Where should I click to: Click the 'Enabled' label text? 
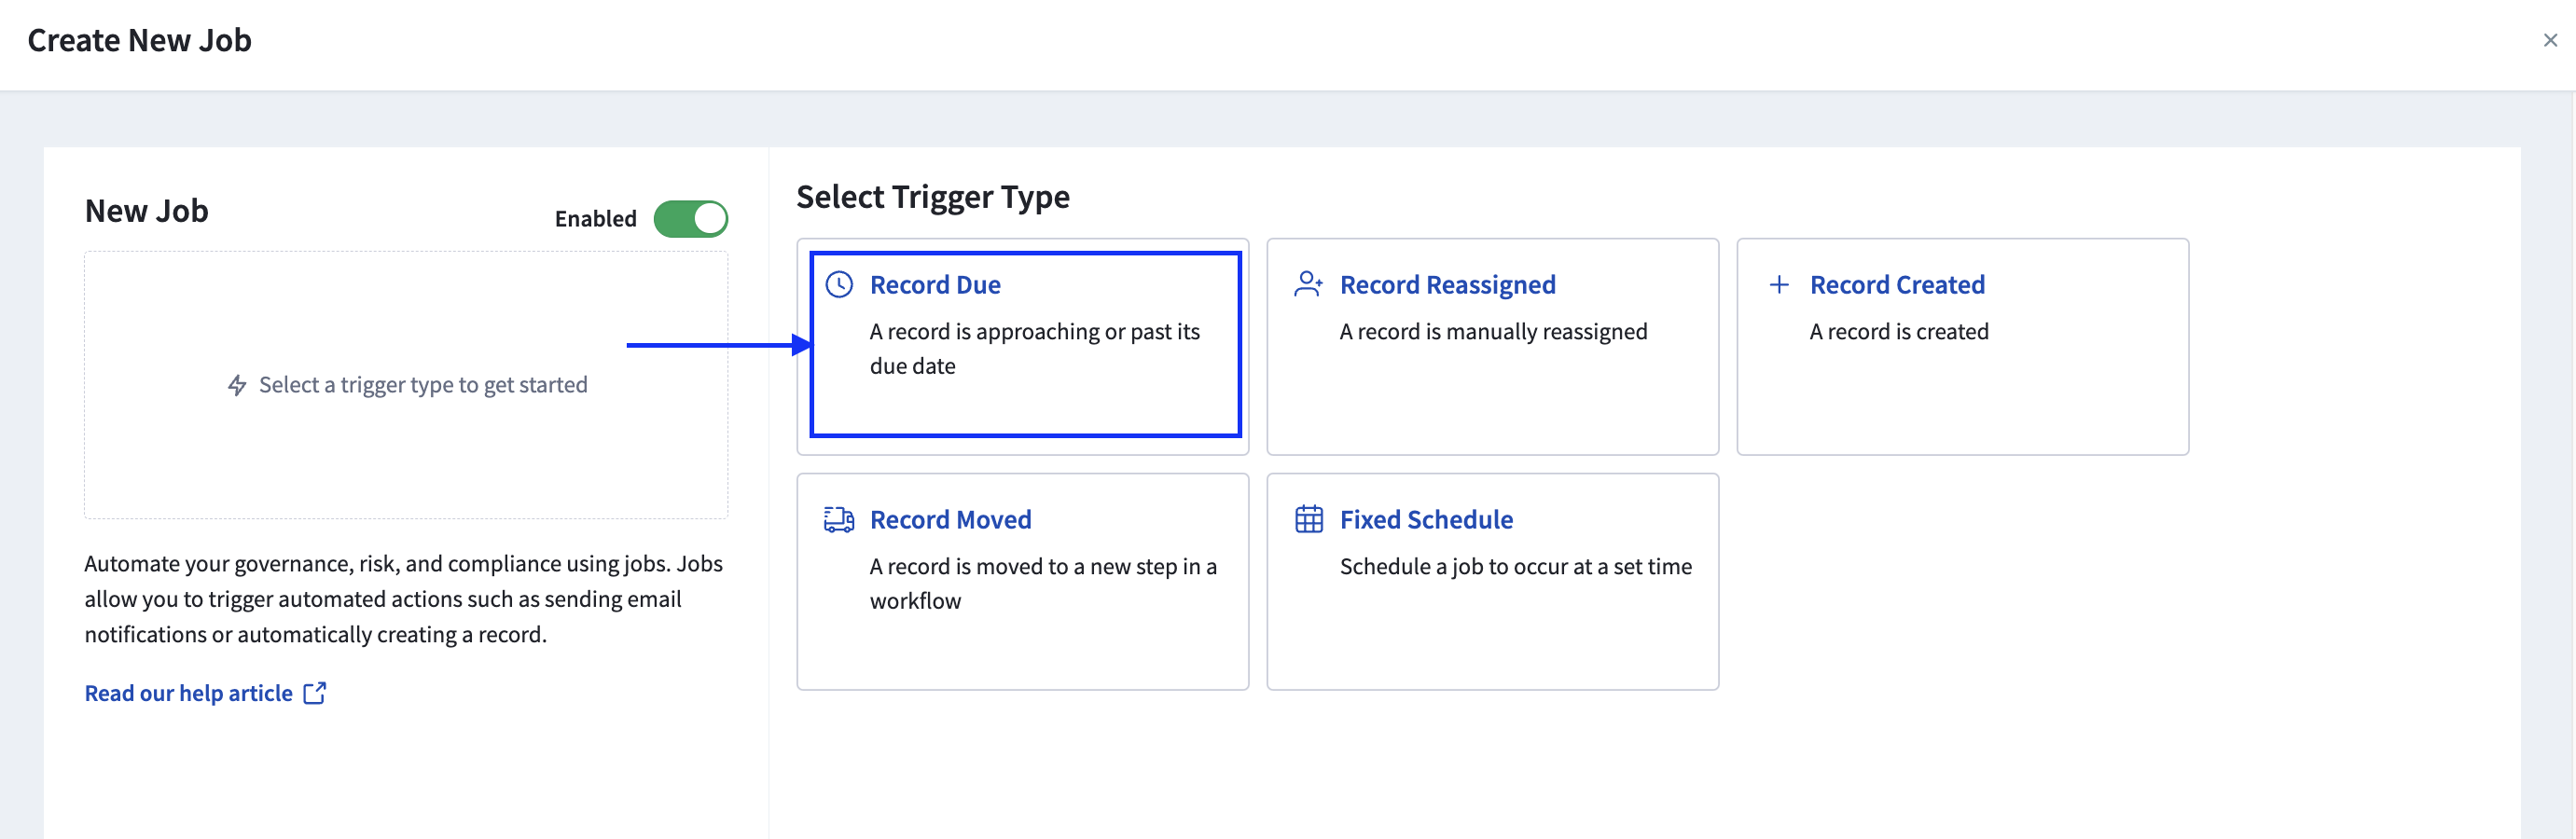[x=595, y=219]
